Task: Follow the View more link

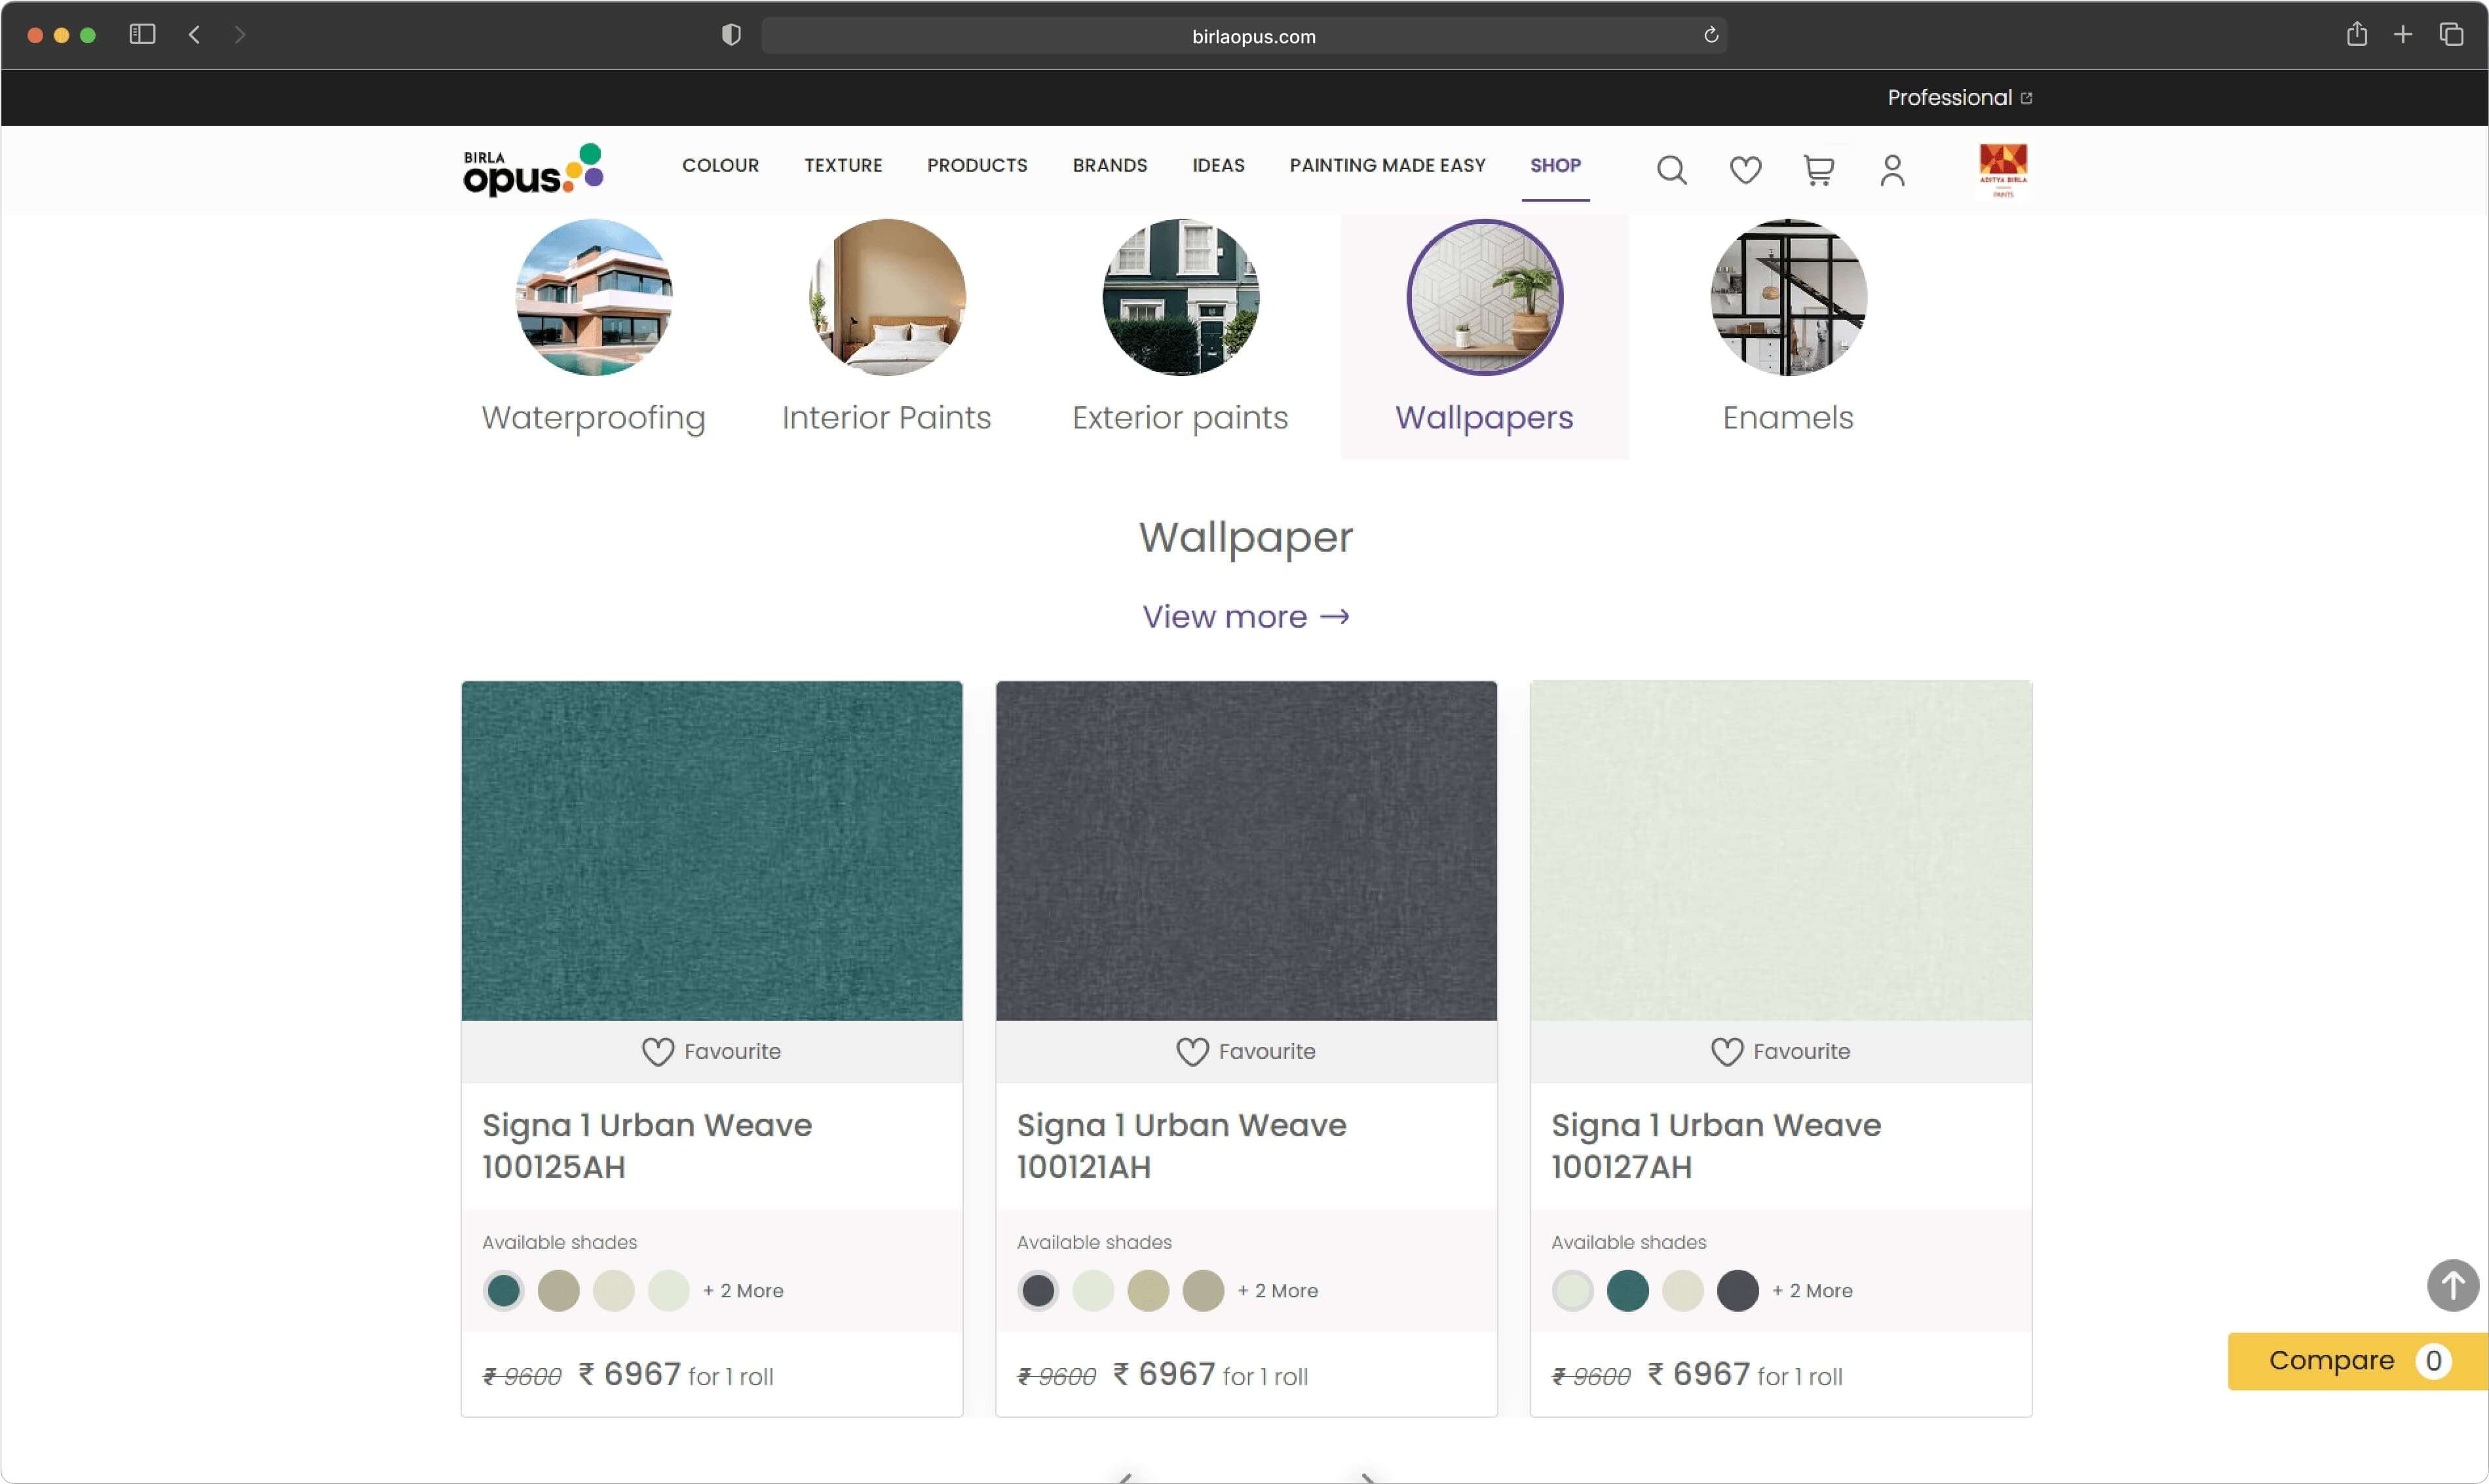Action: point(1245,617)
